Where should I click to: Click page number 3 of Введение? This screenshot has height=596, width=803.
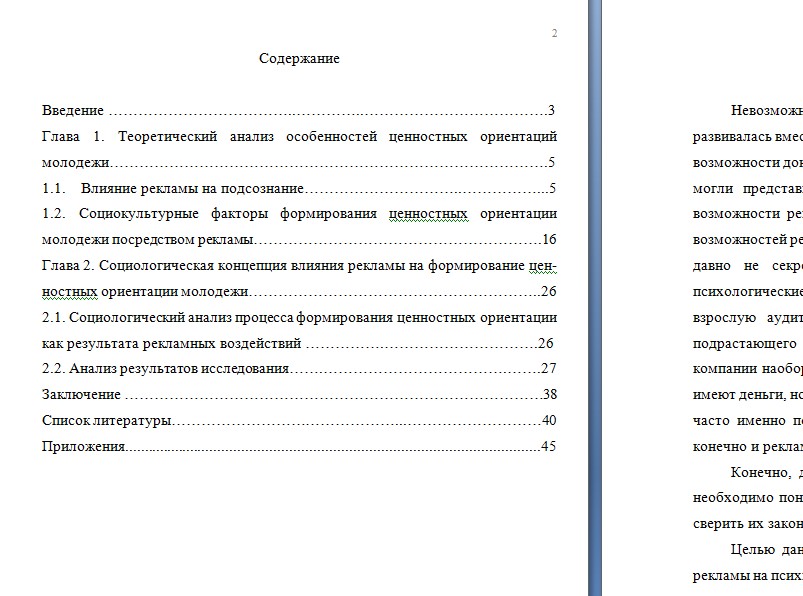point(551,110)
